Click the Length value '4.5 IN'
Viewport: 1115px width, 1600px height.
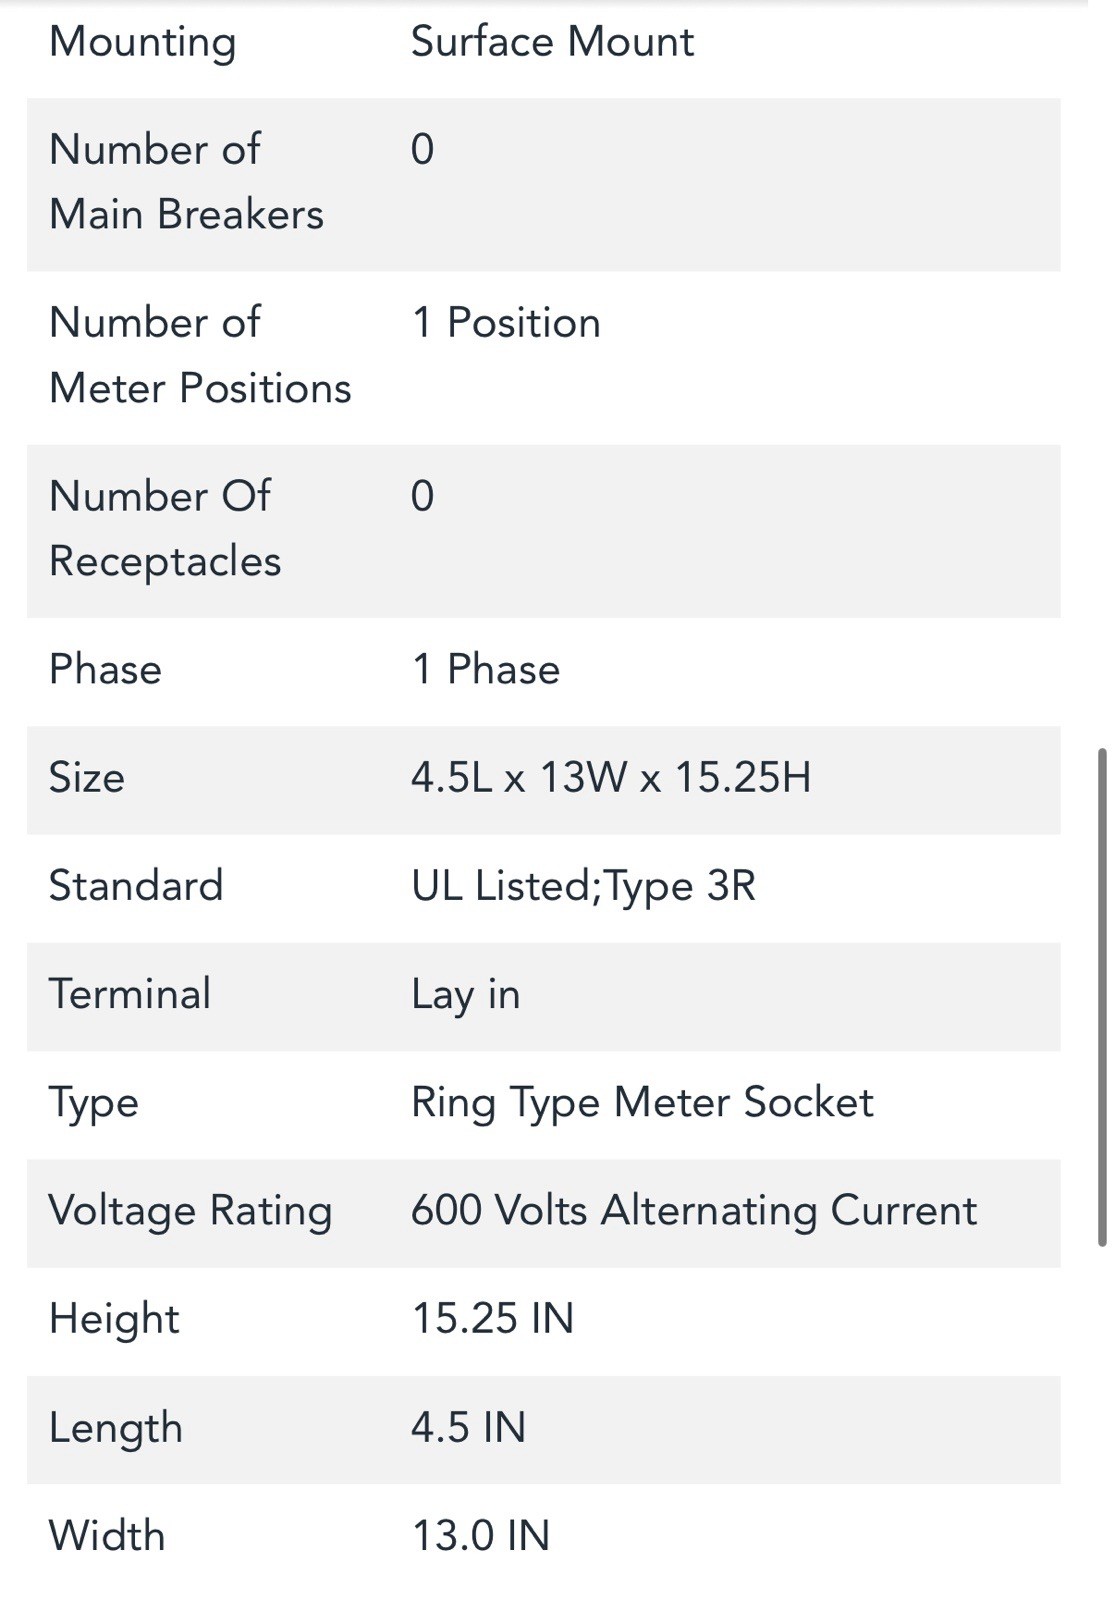pos(468,1427)
